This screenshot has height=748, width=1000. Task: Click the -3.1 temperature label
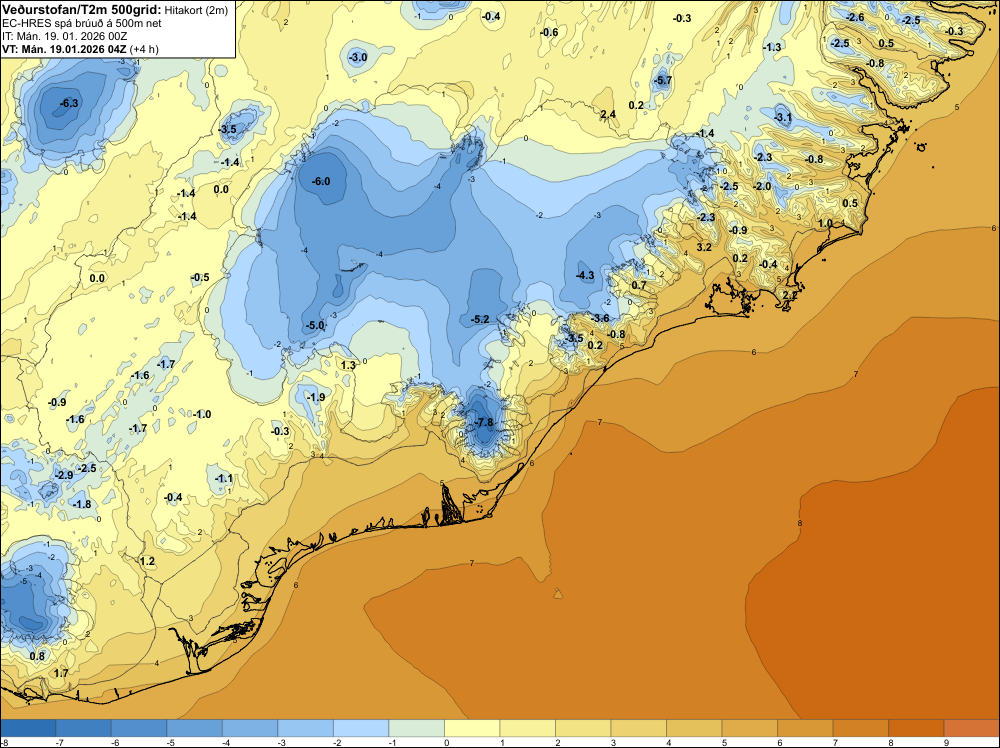tap(783, 117)
